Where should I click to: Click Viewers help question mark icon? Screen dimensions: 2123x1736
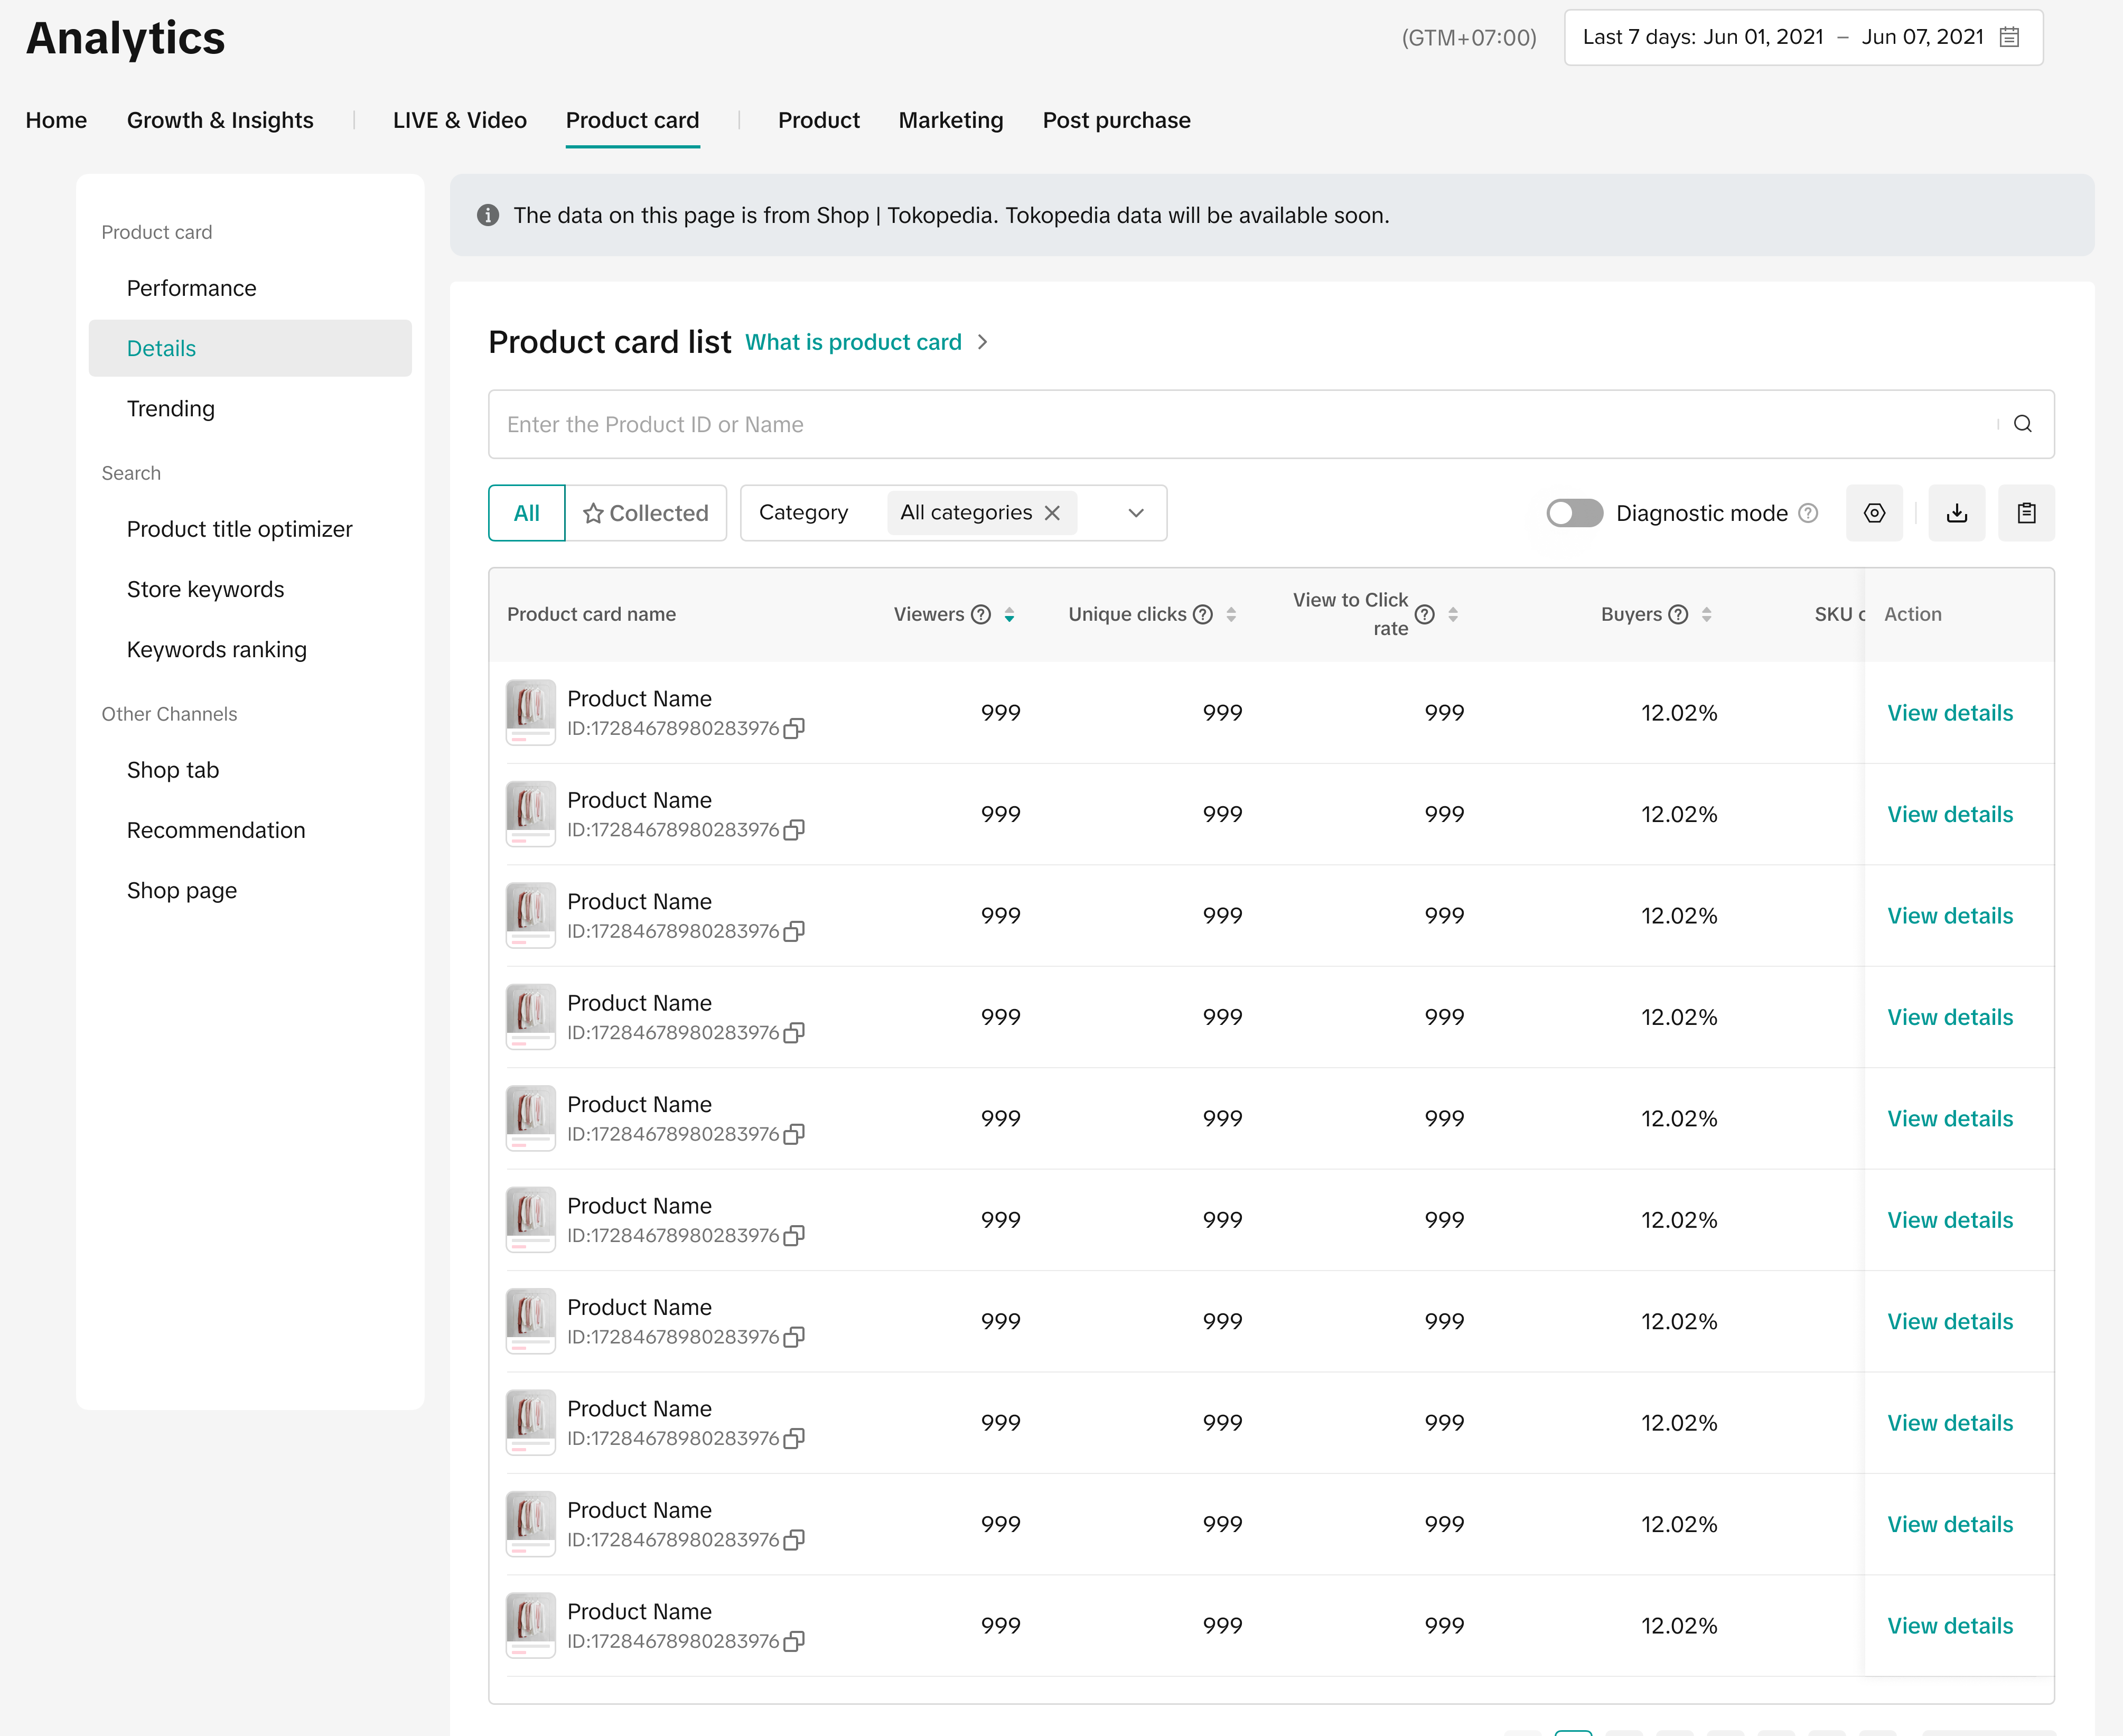[981, 614]
